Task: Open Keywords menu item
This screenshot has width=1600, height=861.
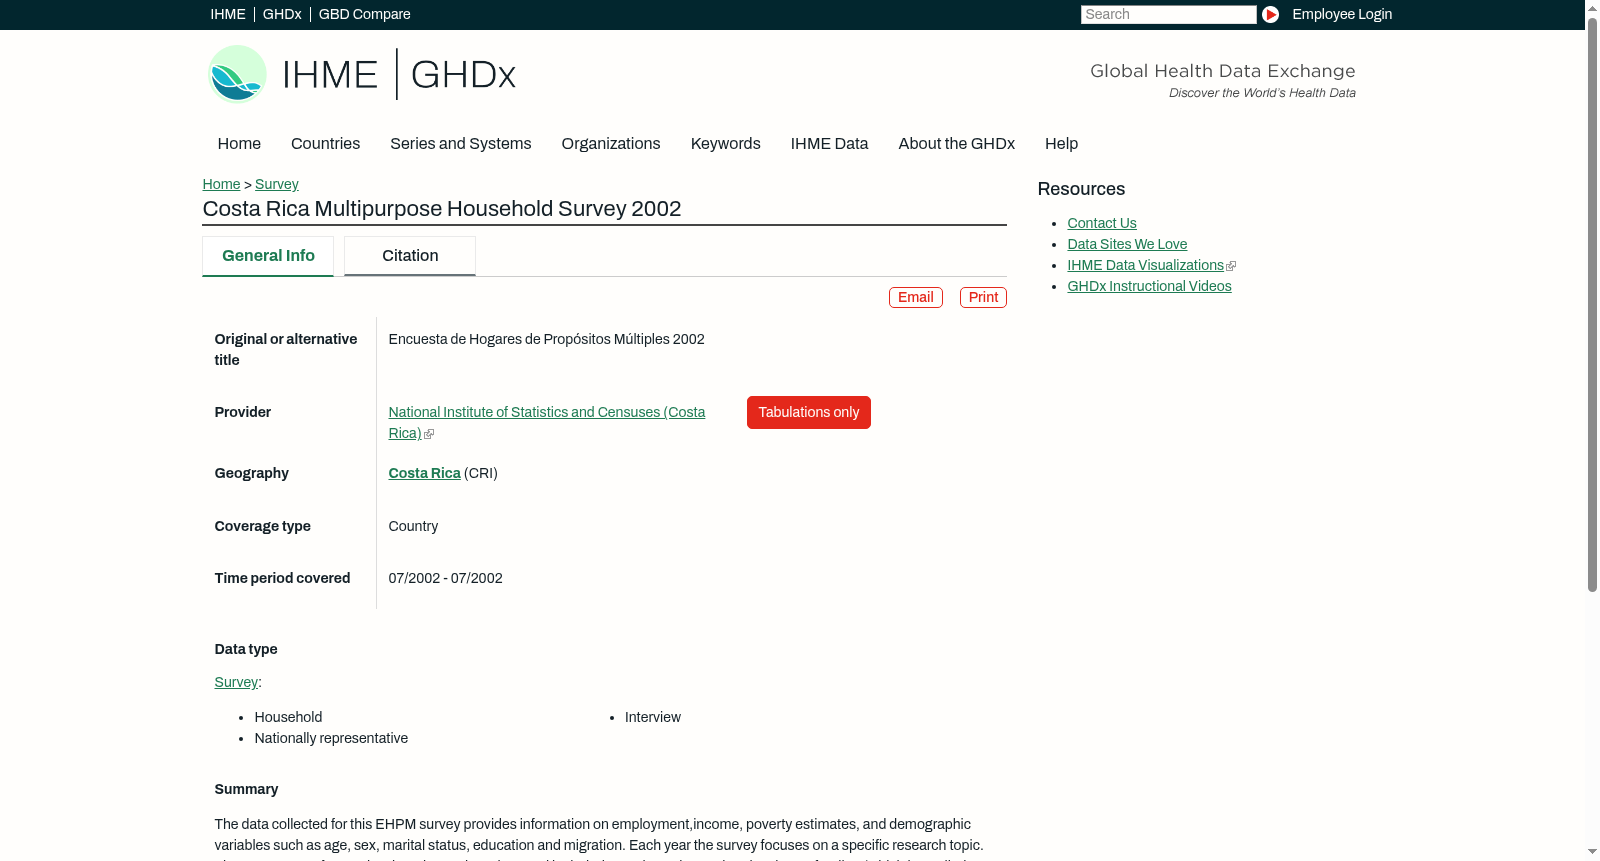Action: coord(726,144)
